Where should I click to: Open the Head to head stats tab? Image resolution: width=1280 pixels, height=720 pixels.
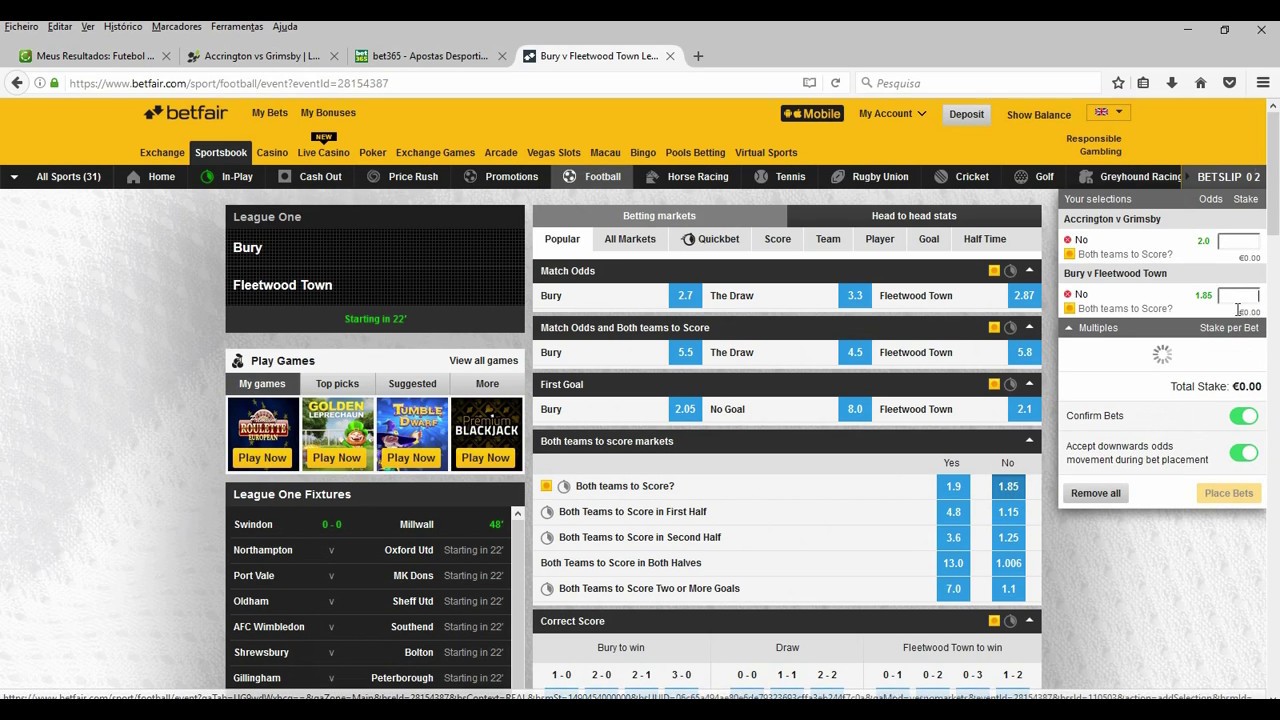914,216
